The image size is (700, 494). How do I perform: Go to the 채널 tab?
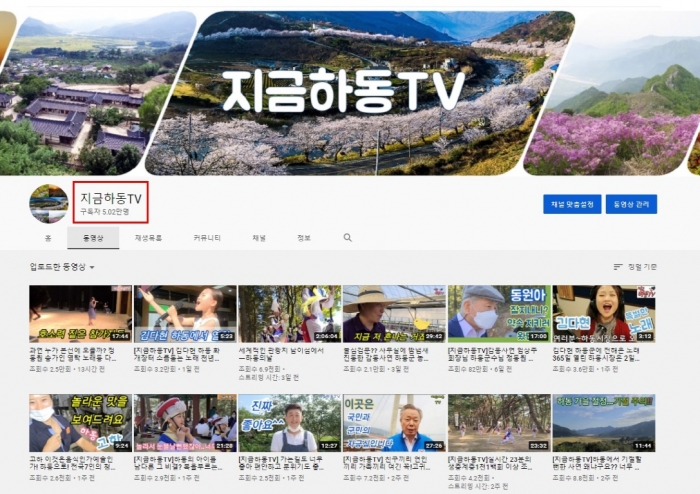pos(259,238)
